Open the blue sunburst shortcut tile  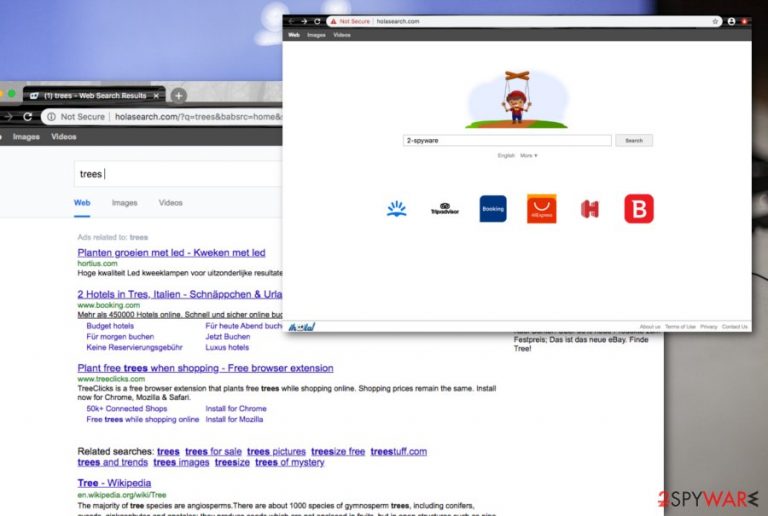(x=396, y=209)
